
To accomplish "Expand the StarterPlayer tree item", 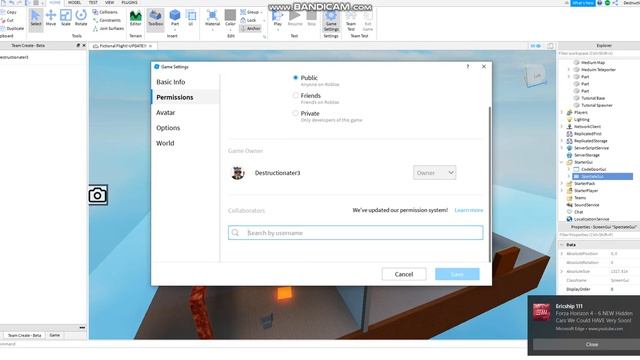I will click(562, 191).
